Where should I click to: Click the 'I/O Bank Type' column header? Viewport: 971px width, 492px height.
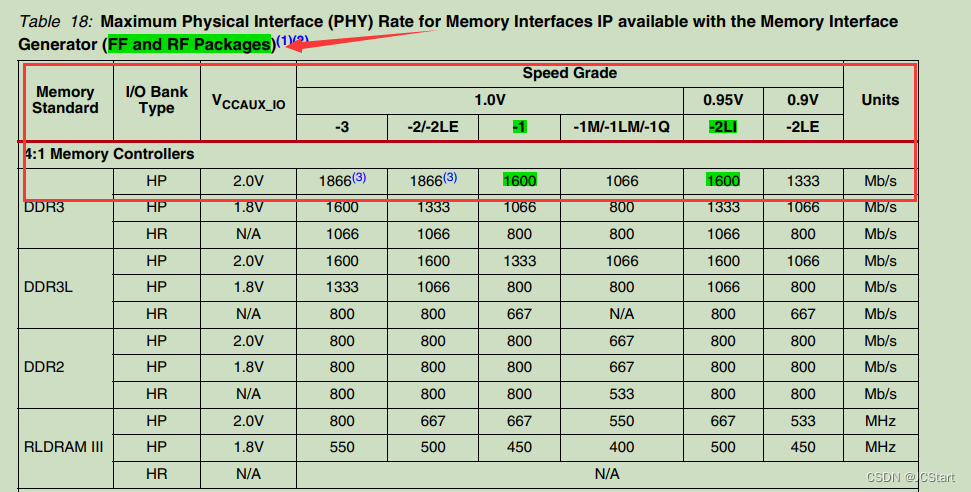(157, 100)
